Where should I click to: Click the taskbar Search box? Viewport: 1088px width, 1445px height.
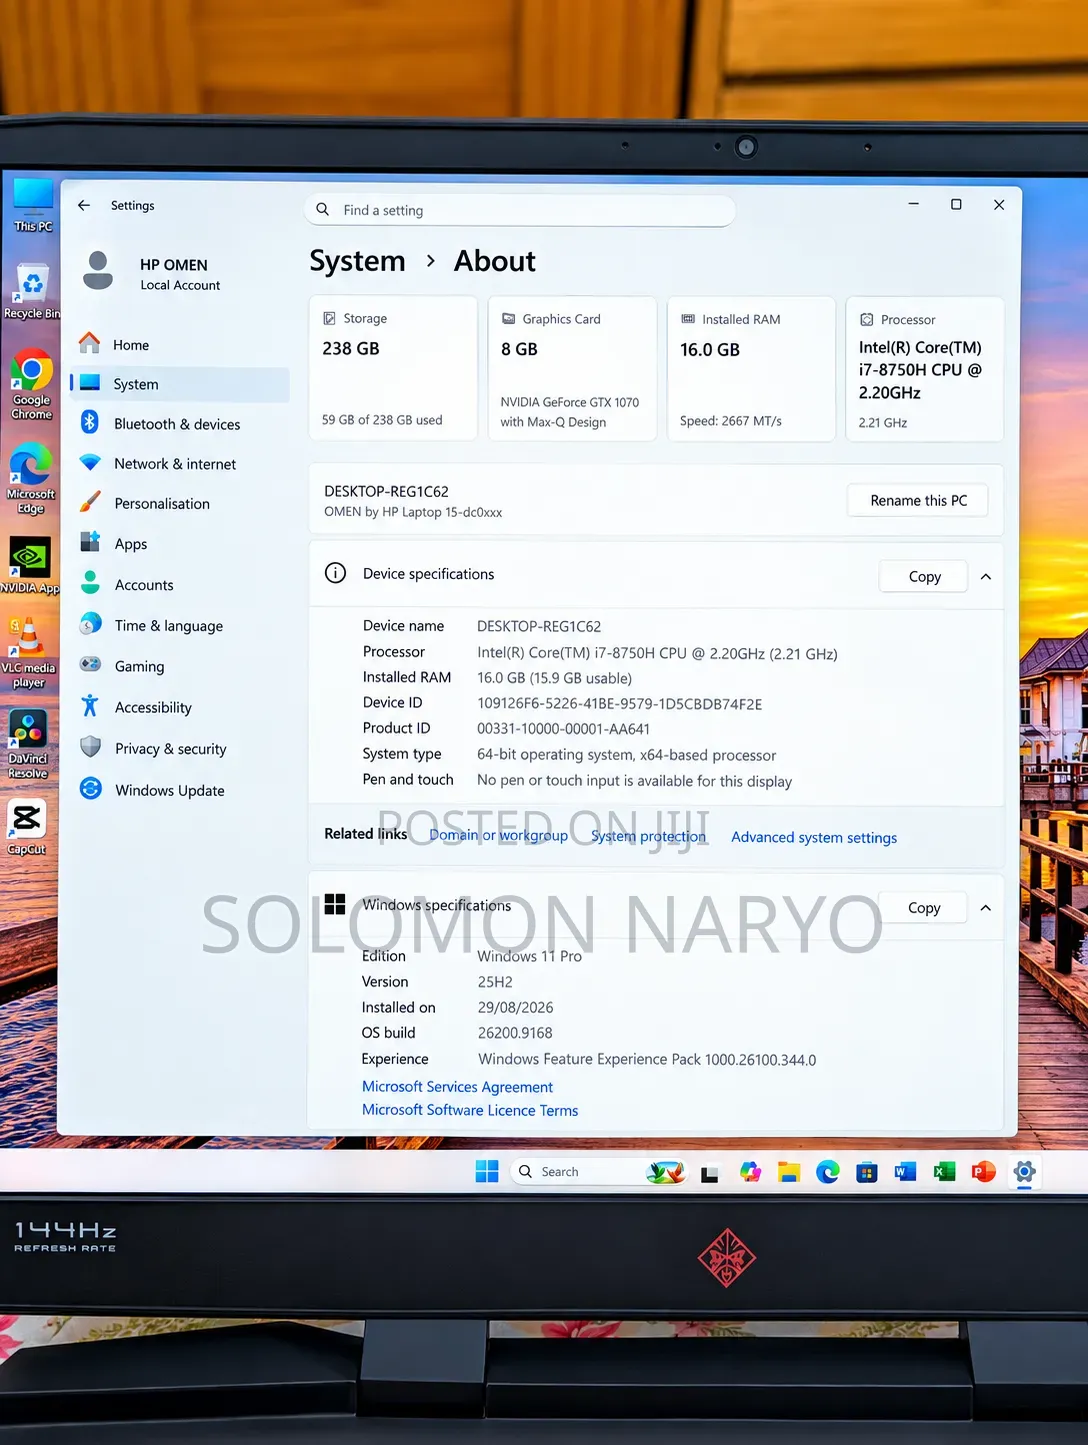click(598, 1172)
